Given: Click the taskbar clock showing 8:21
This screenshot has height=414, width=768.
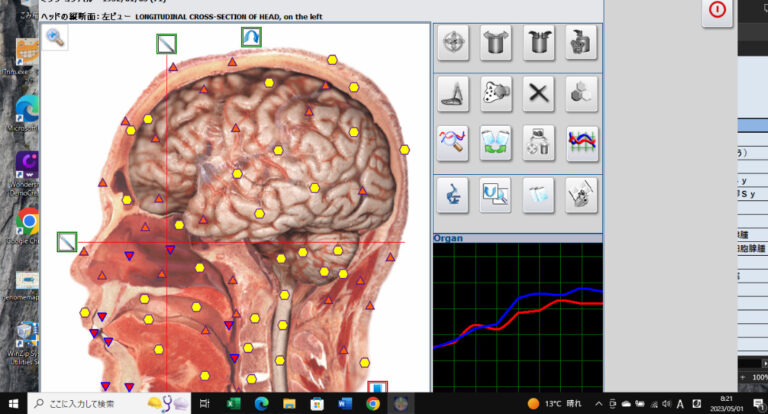Looking at the screenshot, I should [727, 404].
